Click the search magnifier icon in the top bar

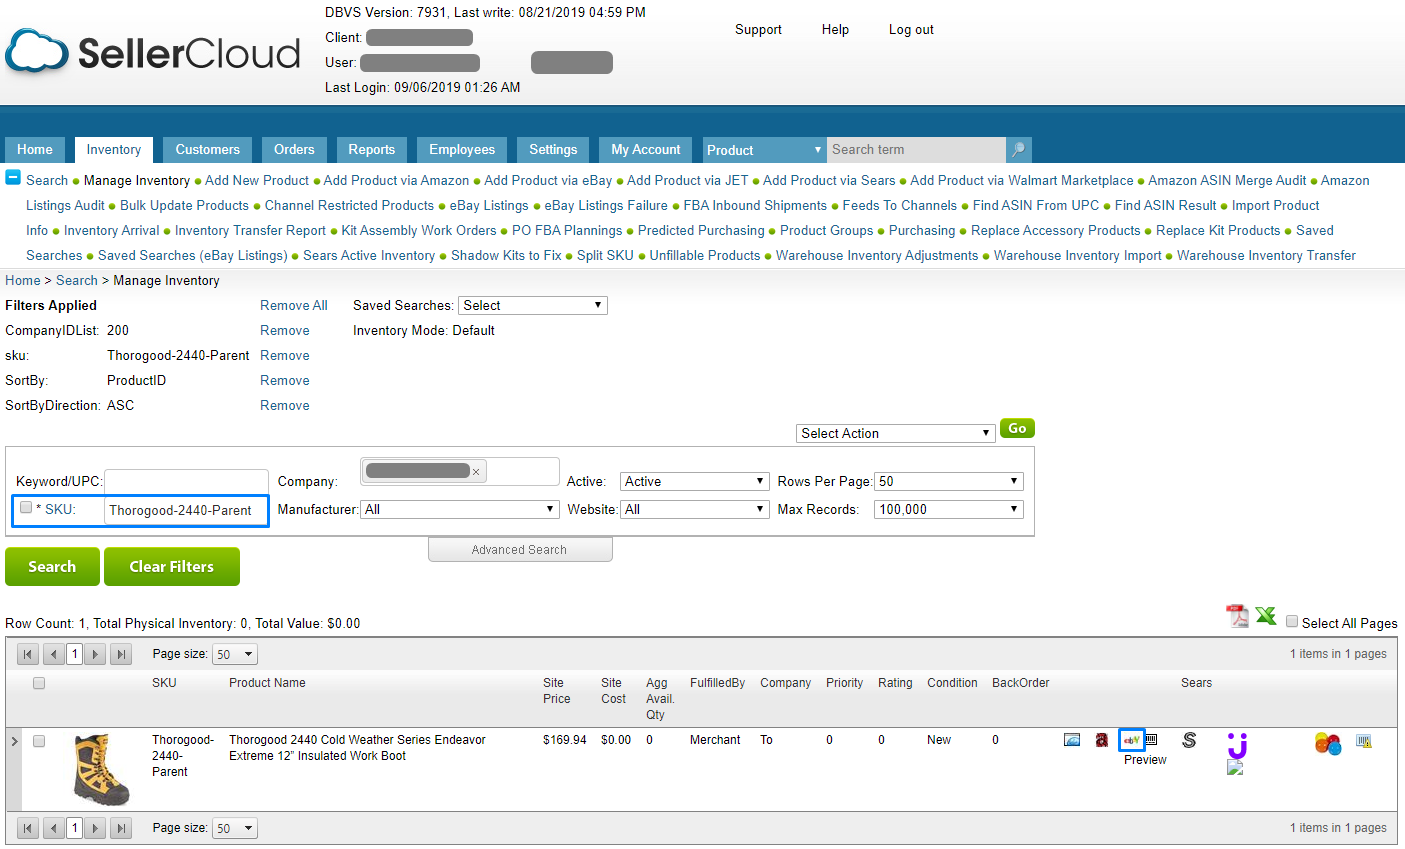click(x=1018, y=150)
